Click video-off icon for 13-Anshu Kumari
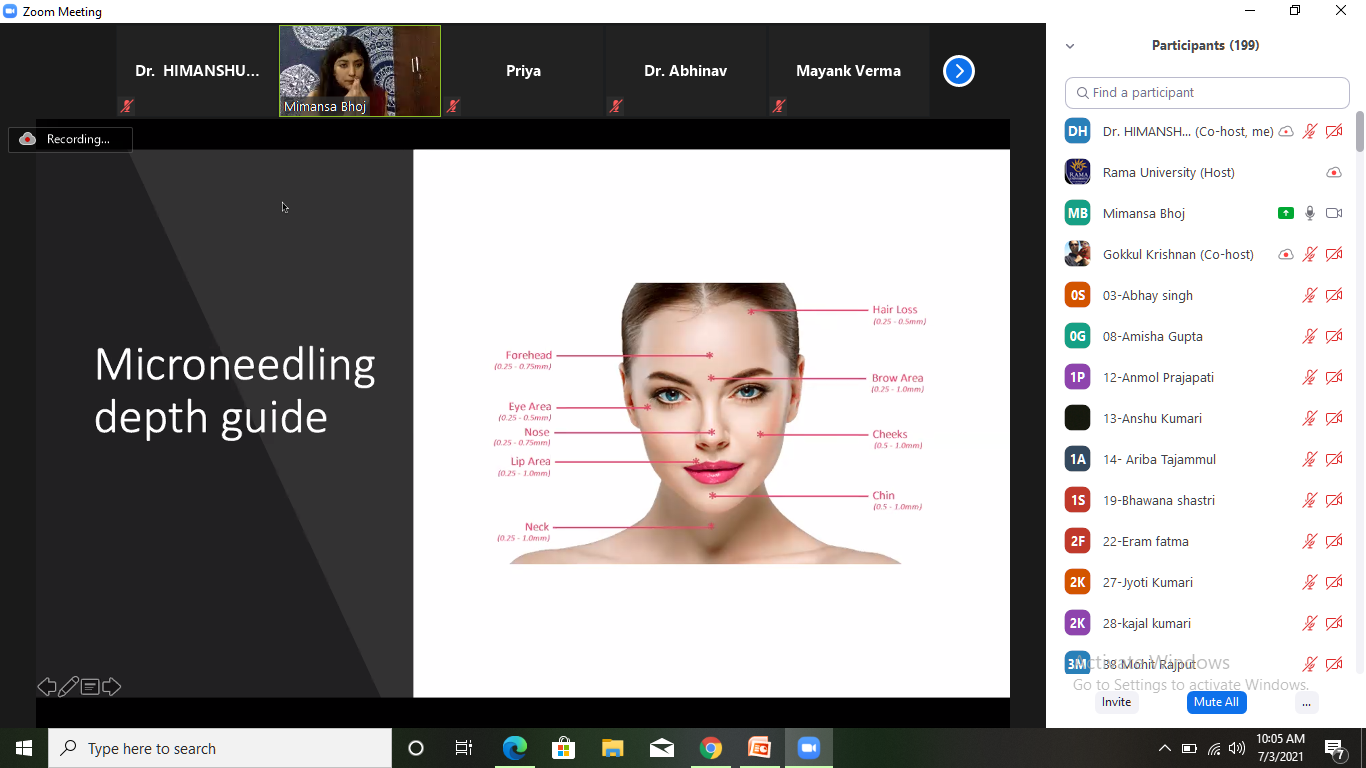The image size is (1366, 768). 1334,419
